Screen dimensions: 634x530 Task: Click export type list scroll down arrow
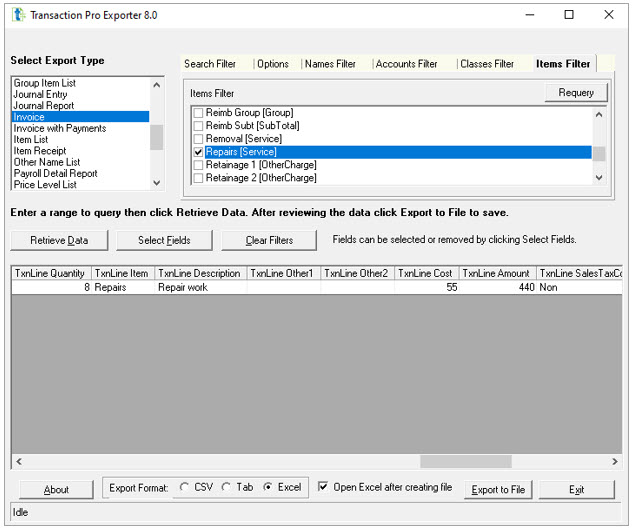[x=157, y=183]
